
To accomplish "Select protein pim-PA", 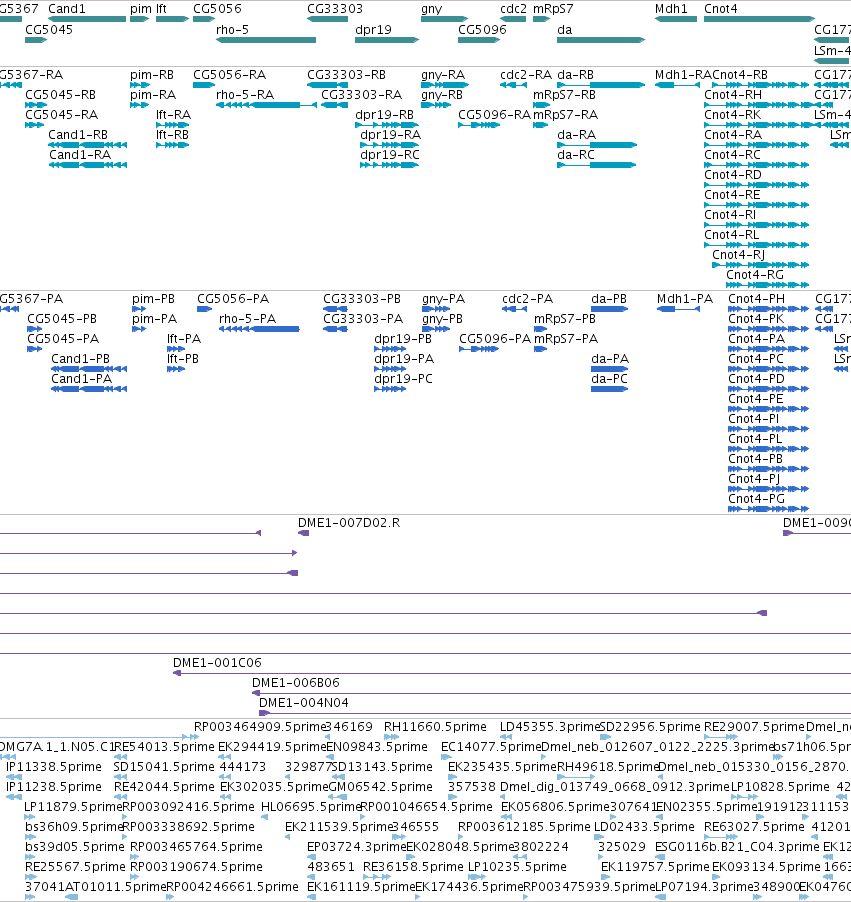I will [154, 319].
